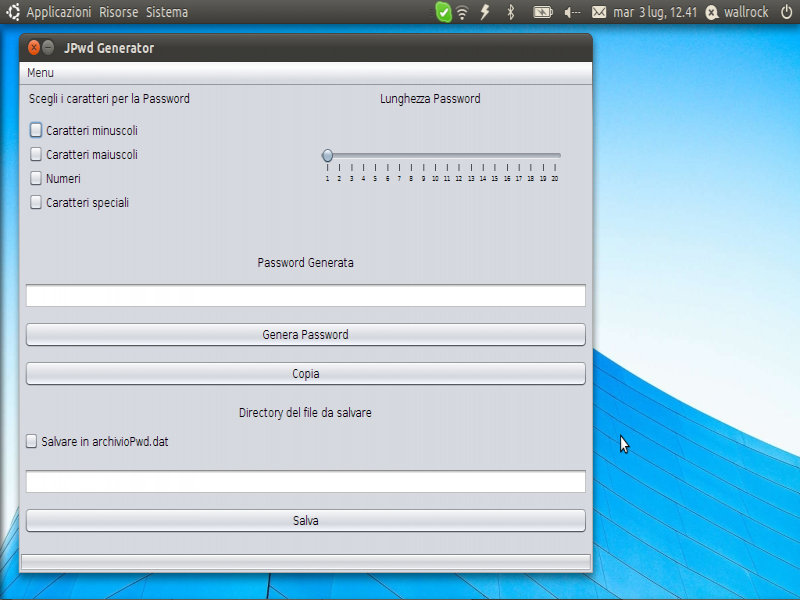Open the Sistema menu
The width and height of the screenshot is (800, 600).
point(167,12)
